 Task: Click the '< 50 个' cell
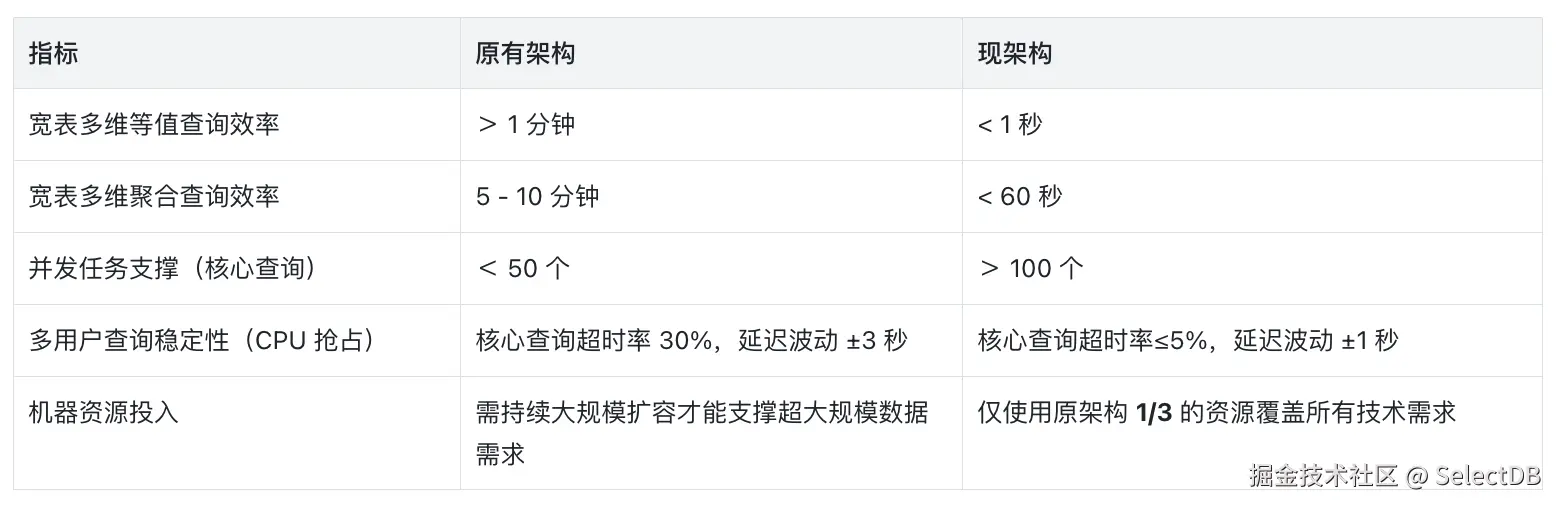click(524, 269)
